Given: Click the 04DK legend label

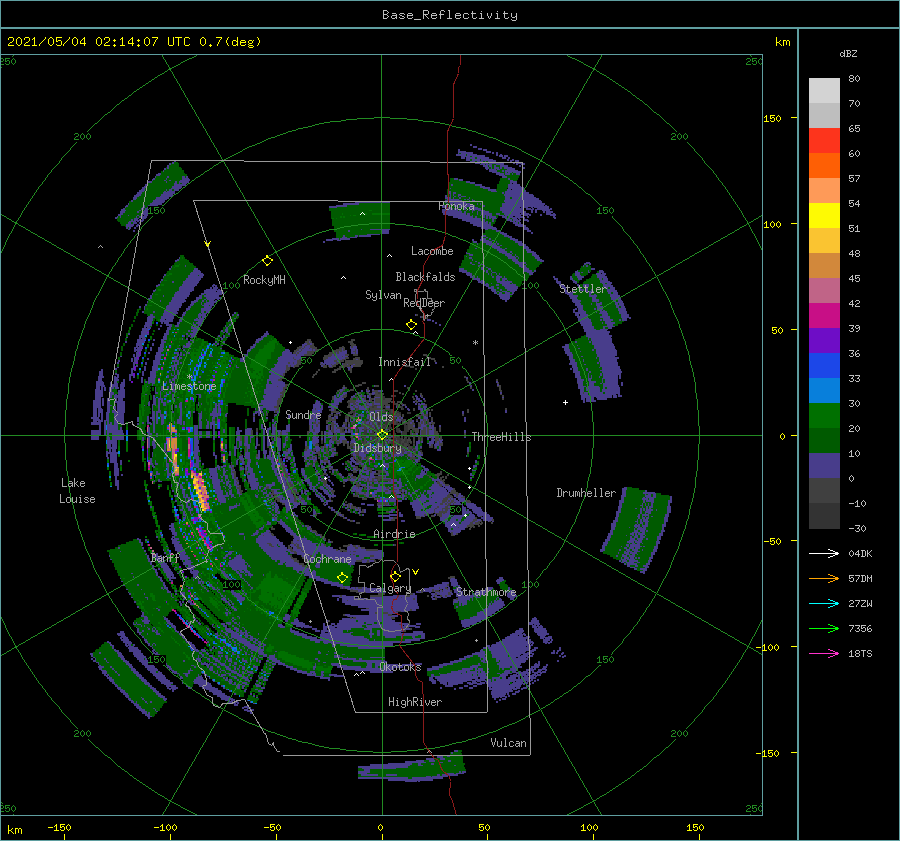Looking at the screenshot, I should [x=860, y=553].
